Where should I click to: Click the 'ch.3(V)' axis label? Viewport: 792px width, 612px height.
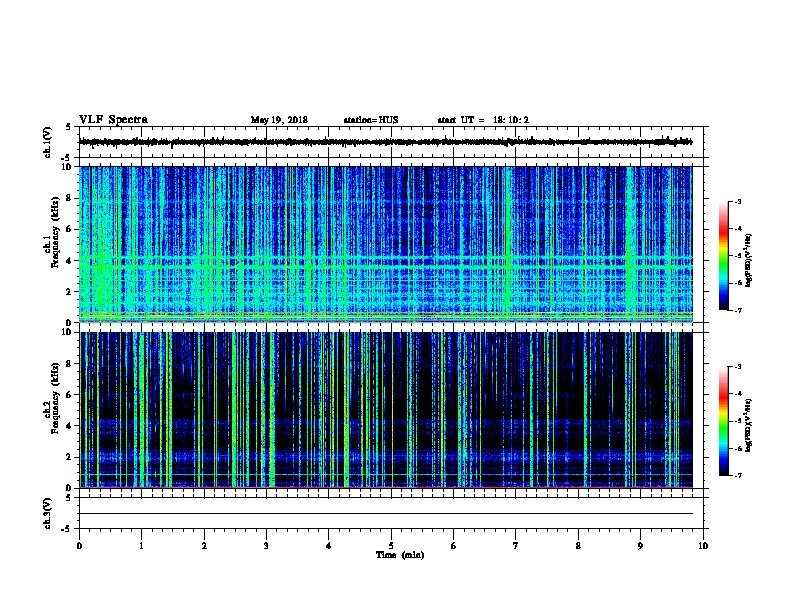(x=47, y=514)
